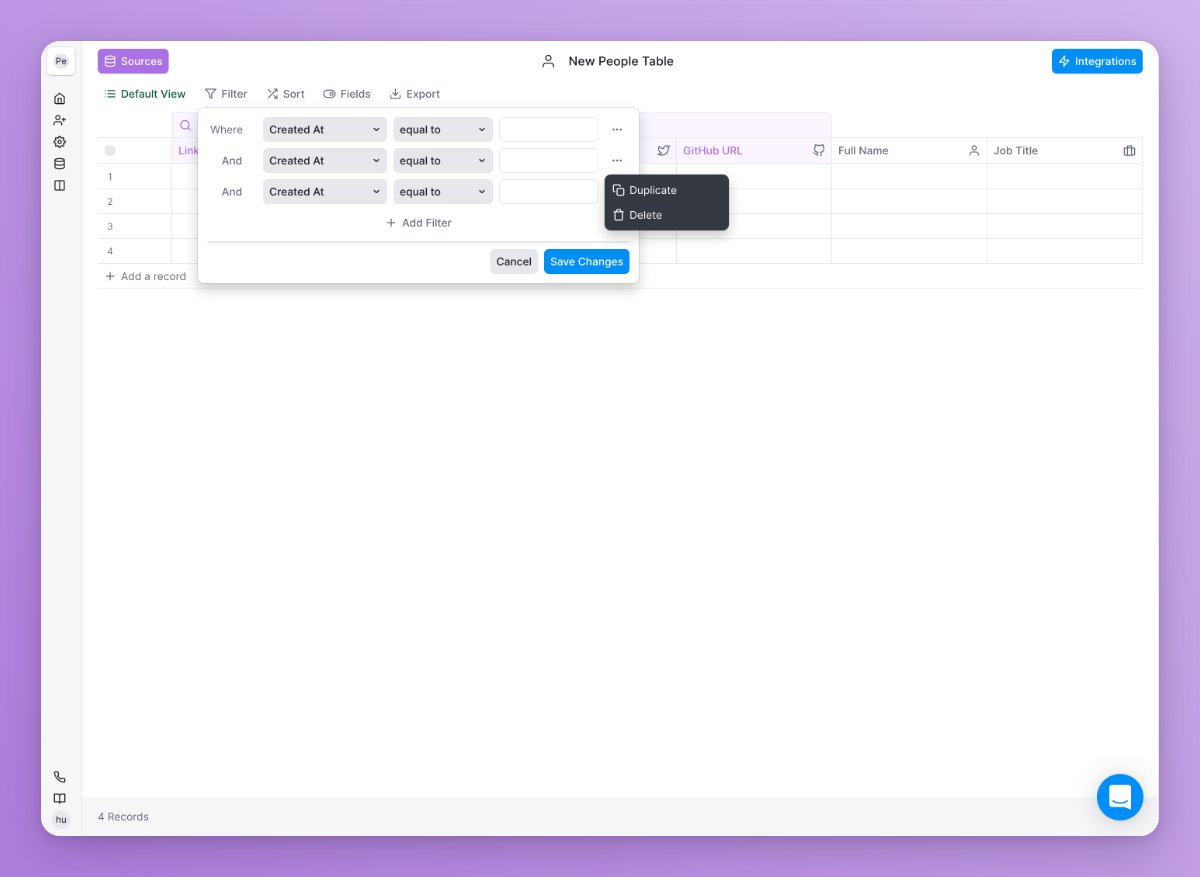Open the Integrations button
The image size is (1200, 877).
(x=1097, y=61)
